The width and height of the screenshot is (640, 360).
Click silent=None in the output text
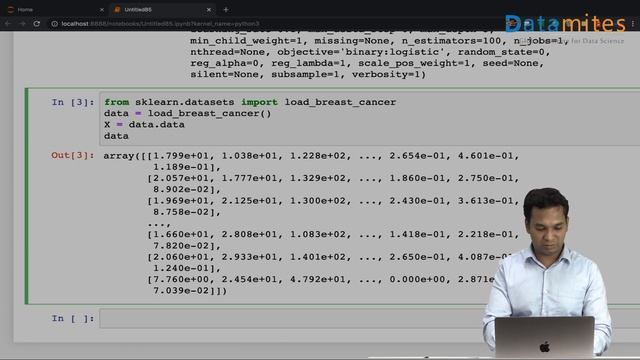pyautogui.click(x=224, y=75)
